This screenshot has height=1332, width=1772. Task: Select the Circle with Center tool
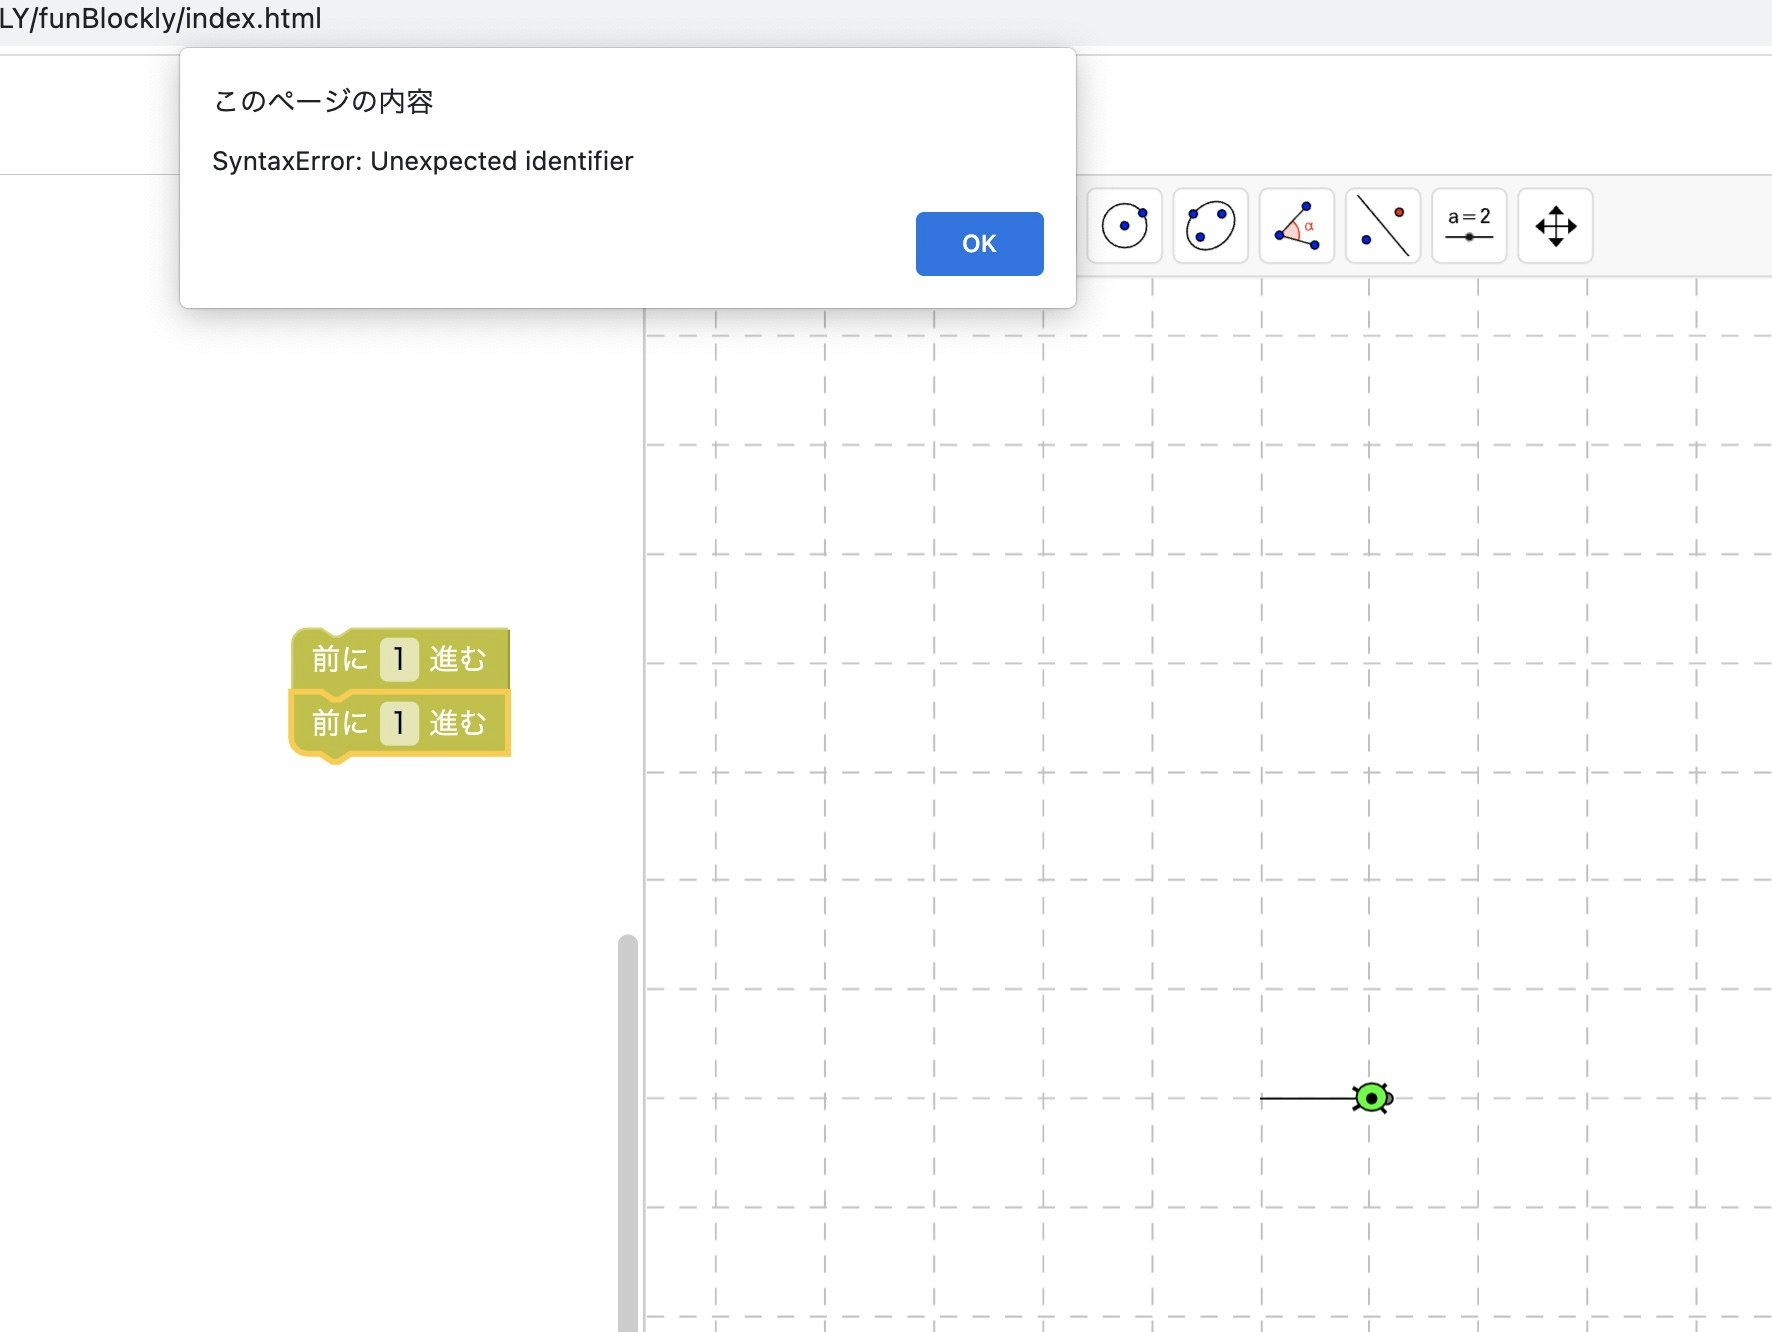(1124, 226)
